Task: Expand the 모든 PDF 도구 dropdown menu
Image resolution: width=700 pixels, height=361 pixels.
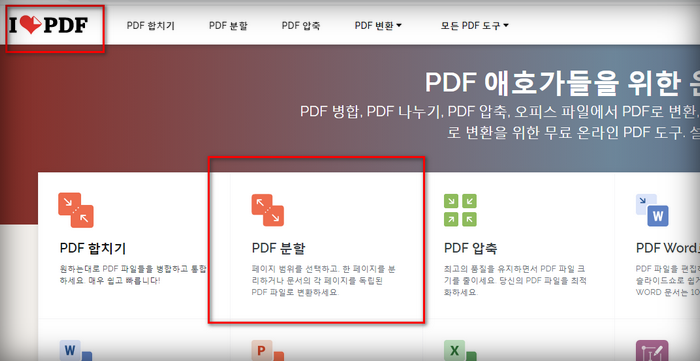Action: pyautogui.click(x=475, y=26)
